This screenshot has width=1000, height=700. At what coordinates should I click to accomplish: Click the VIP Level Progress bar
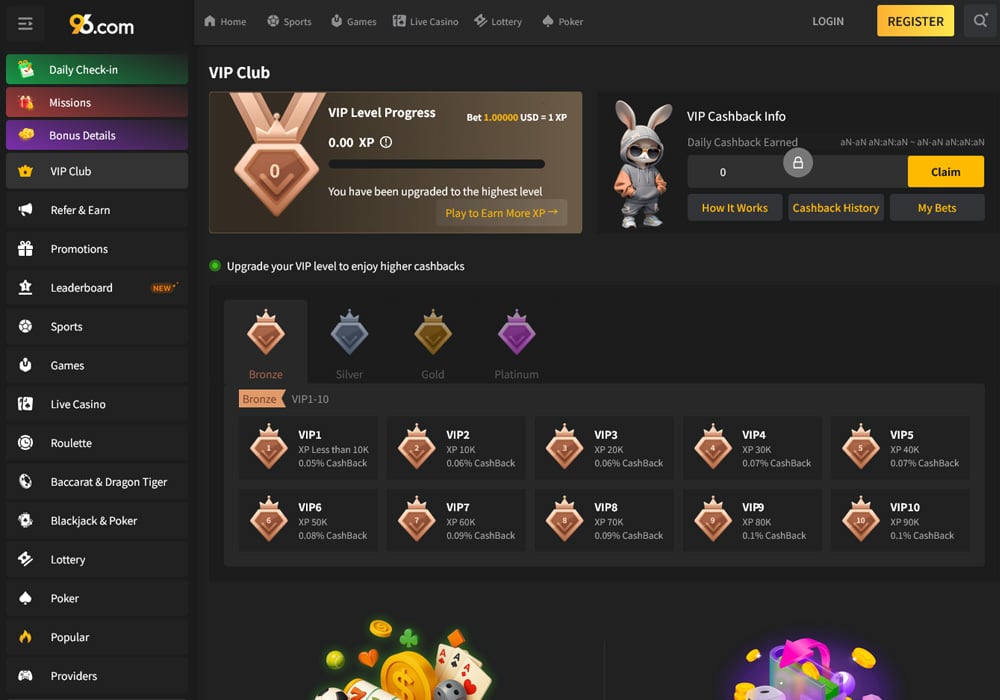tap(436, 164)
